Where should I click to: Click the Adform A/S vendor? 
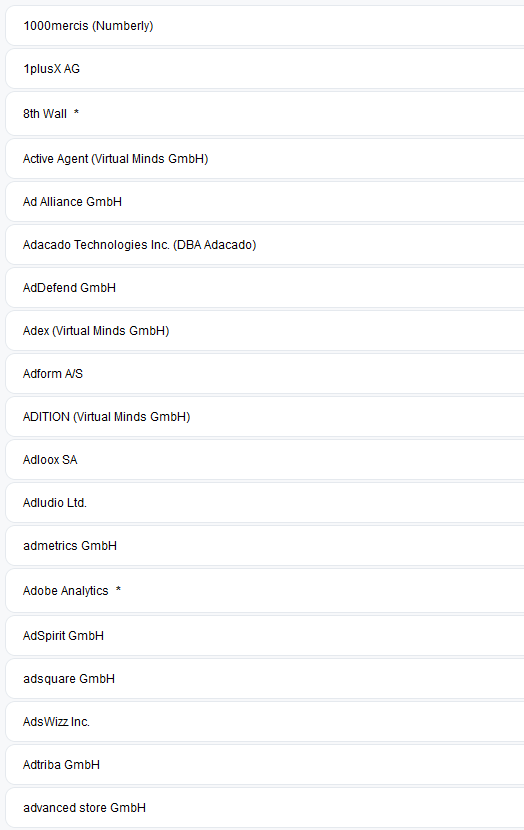(x=265, y=373)
